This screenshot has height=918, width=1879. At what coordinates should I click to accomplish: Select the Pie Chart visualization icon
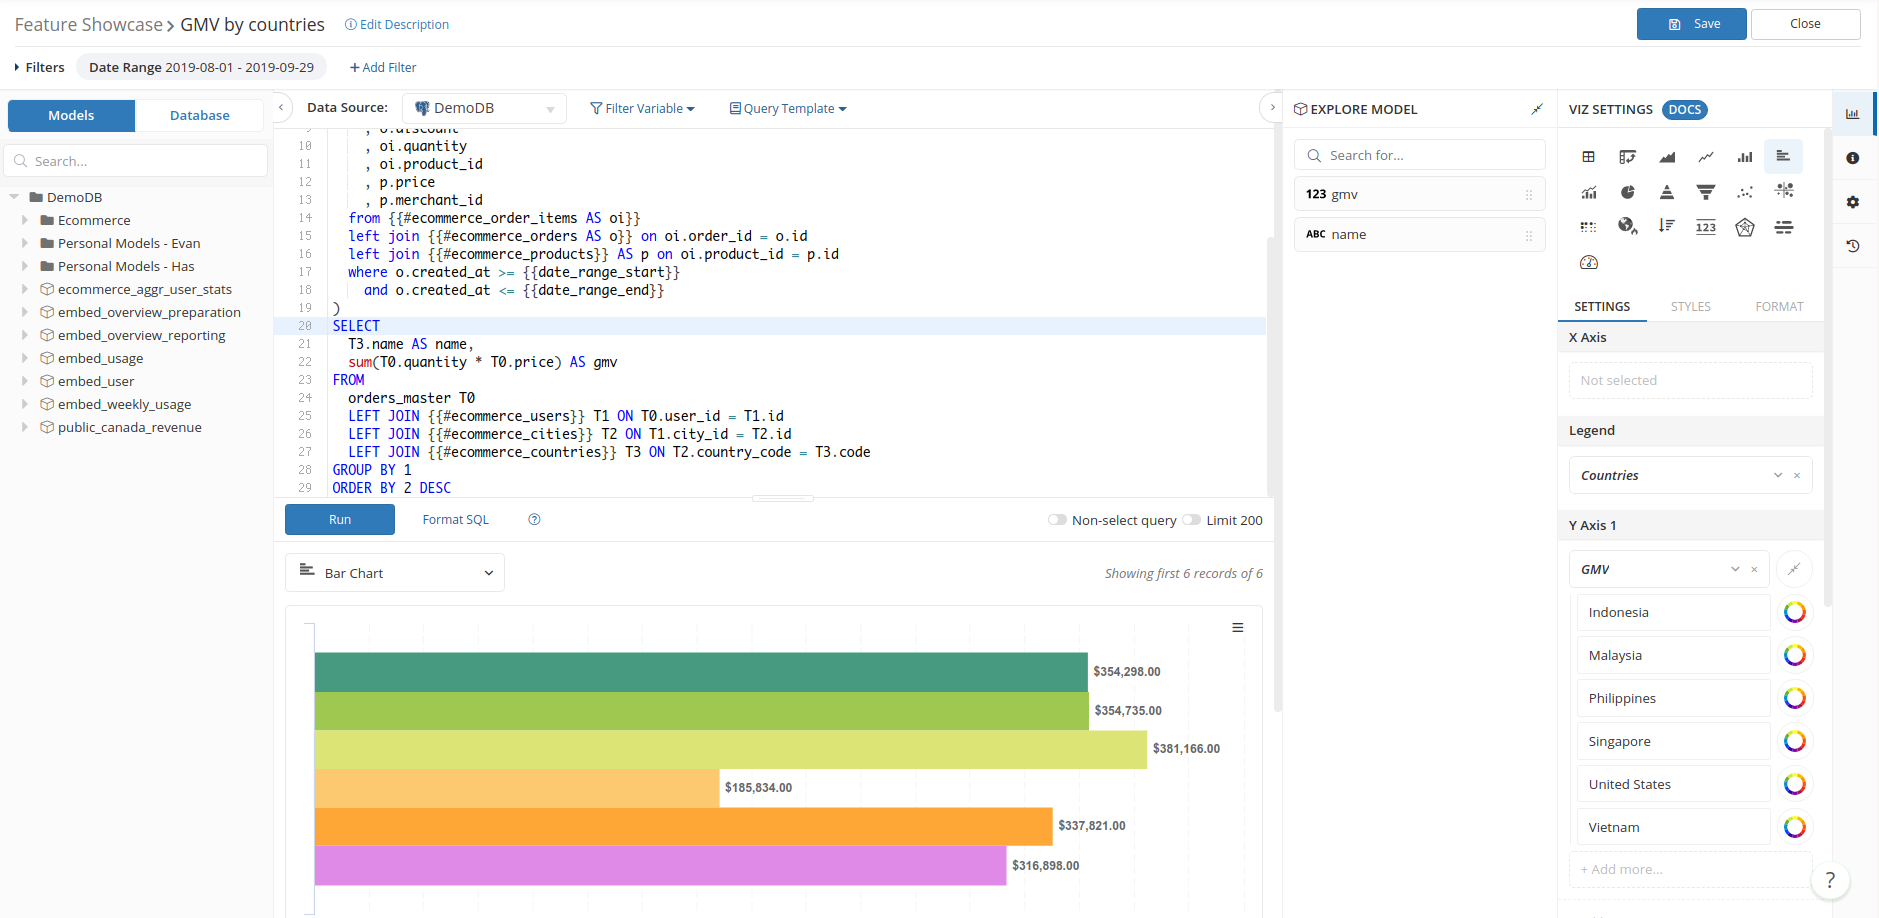click(1628, 191)
